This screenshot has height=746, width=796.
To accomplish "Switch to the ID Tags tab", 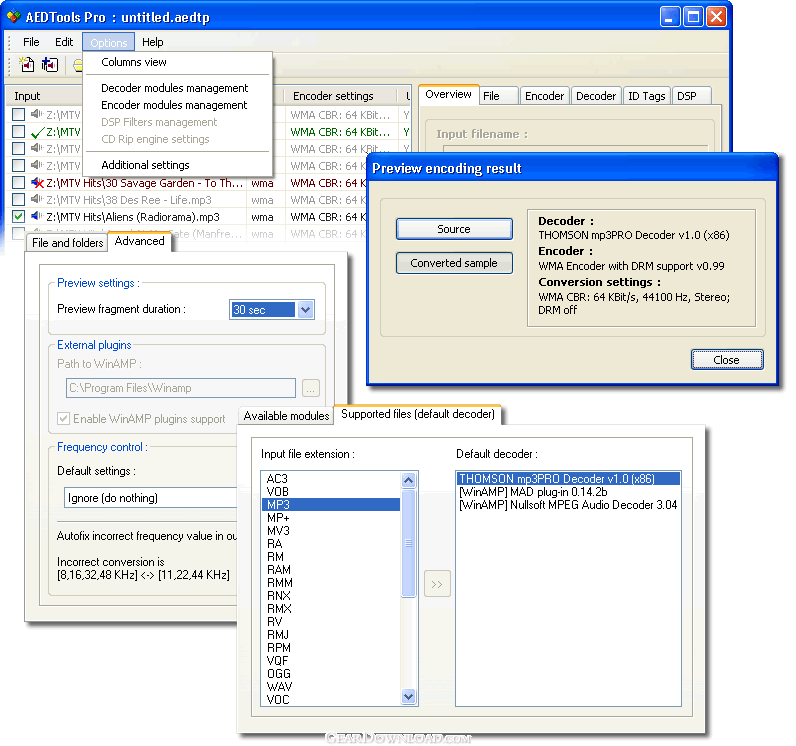I will click(646, 96).
